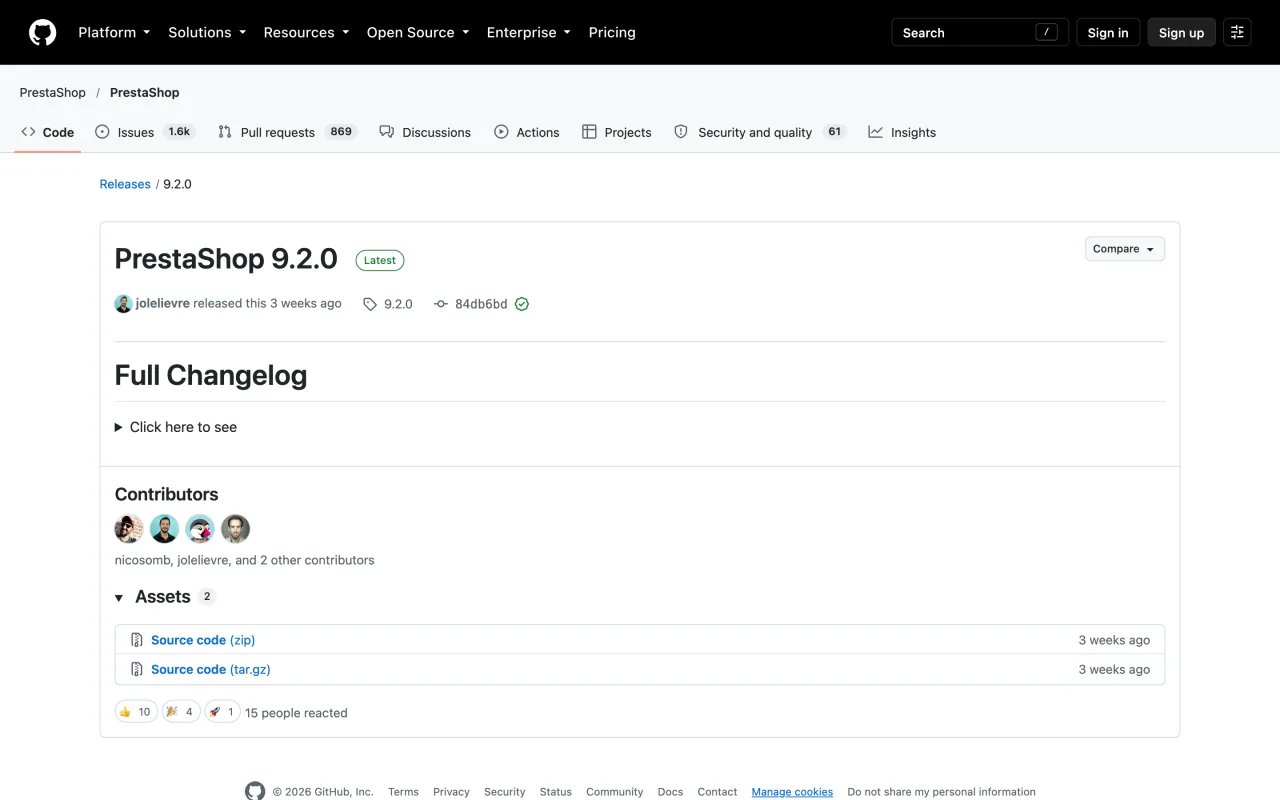
Task: Go to the Actions tab
Action: [527, 132]
